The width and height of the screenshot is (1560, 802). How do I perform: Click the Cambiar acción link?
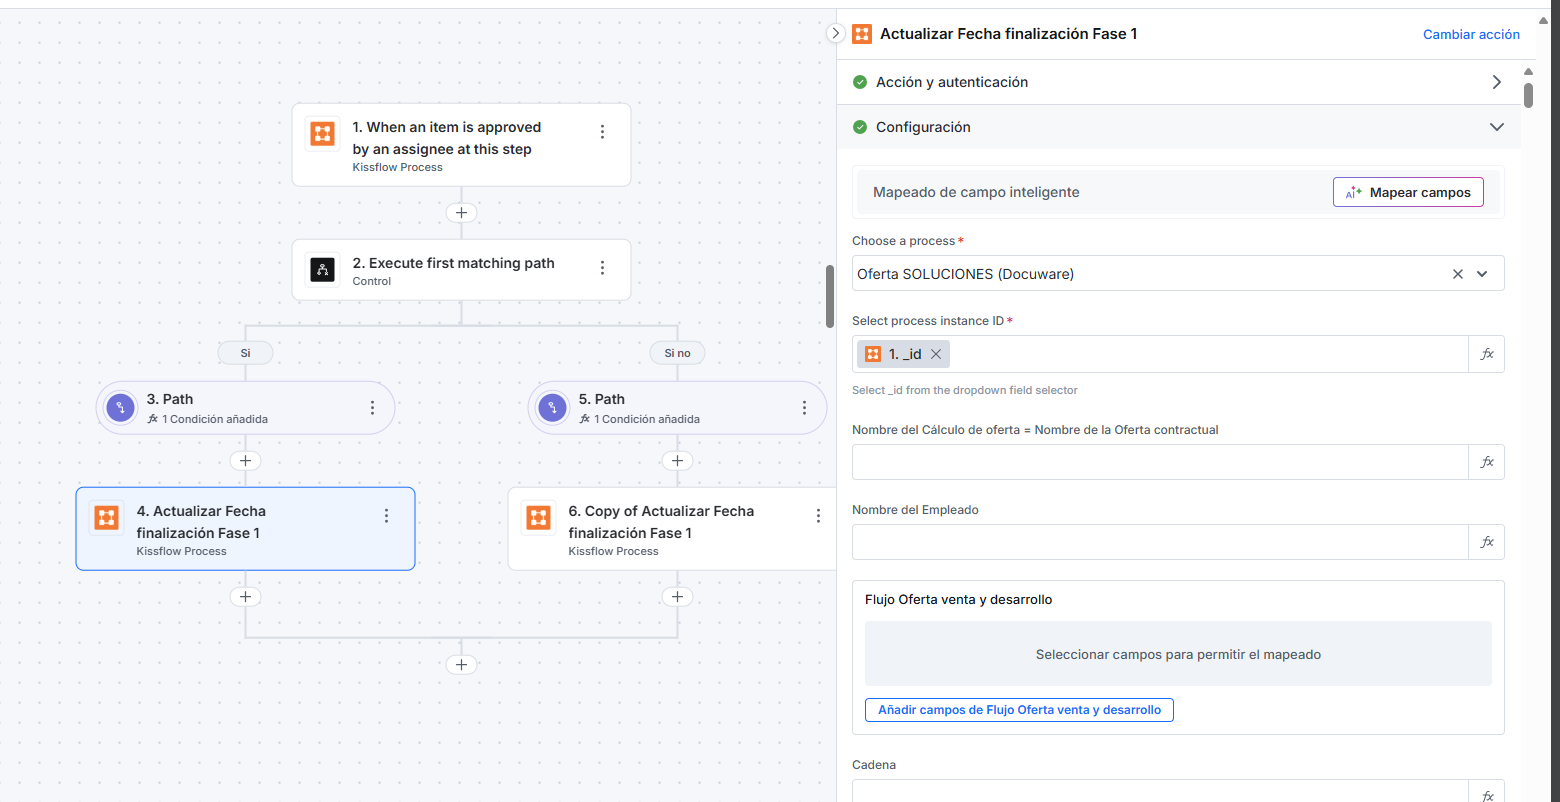pos(1471,34)
